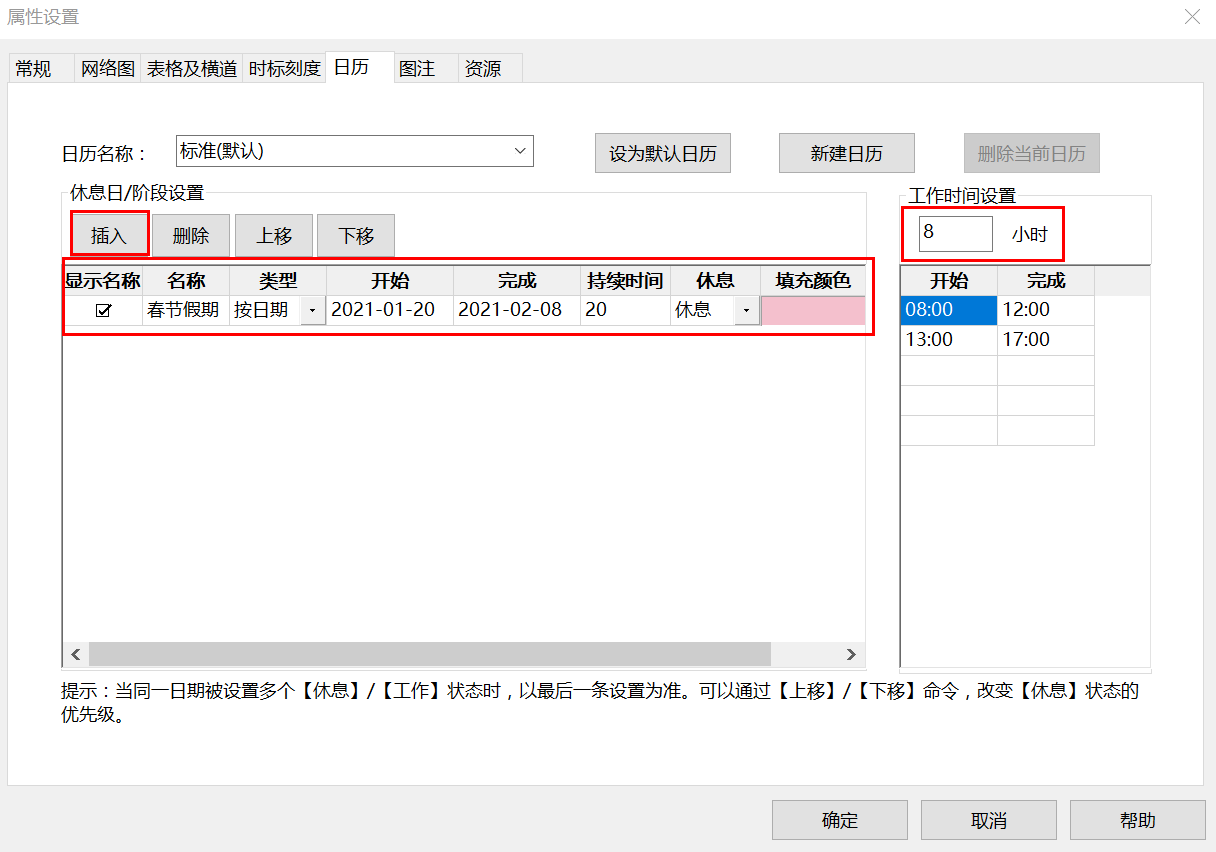Click the work hours input showing 8
The height and width of the screenshot is (852, 1216).
pyautogui.click(x=954, y=233)
